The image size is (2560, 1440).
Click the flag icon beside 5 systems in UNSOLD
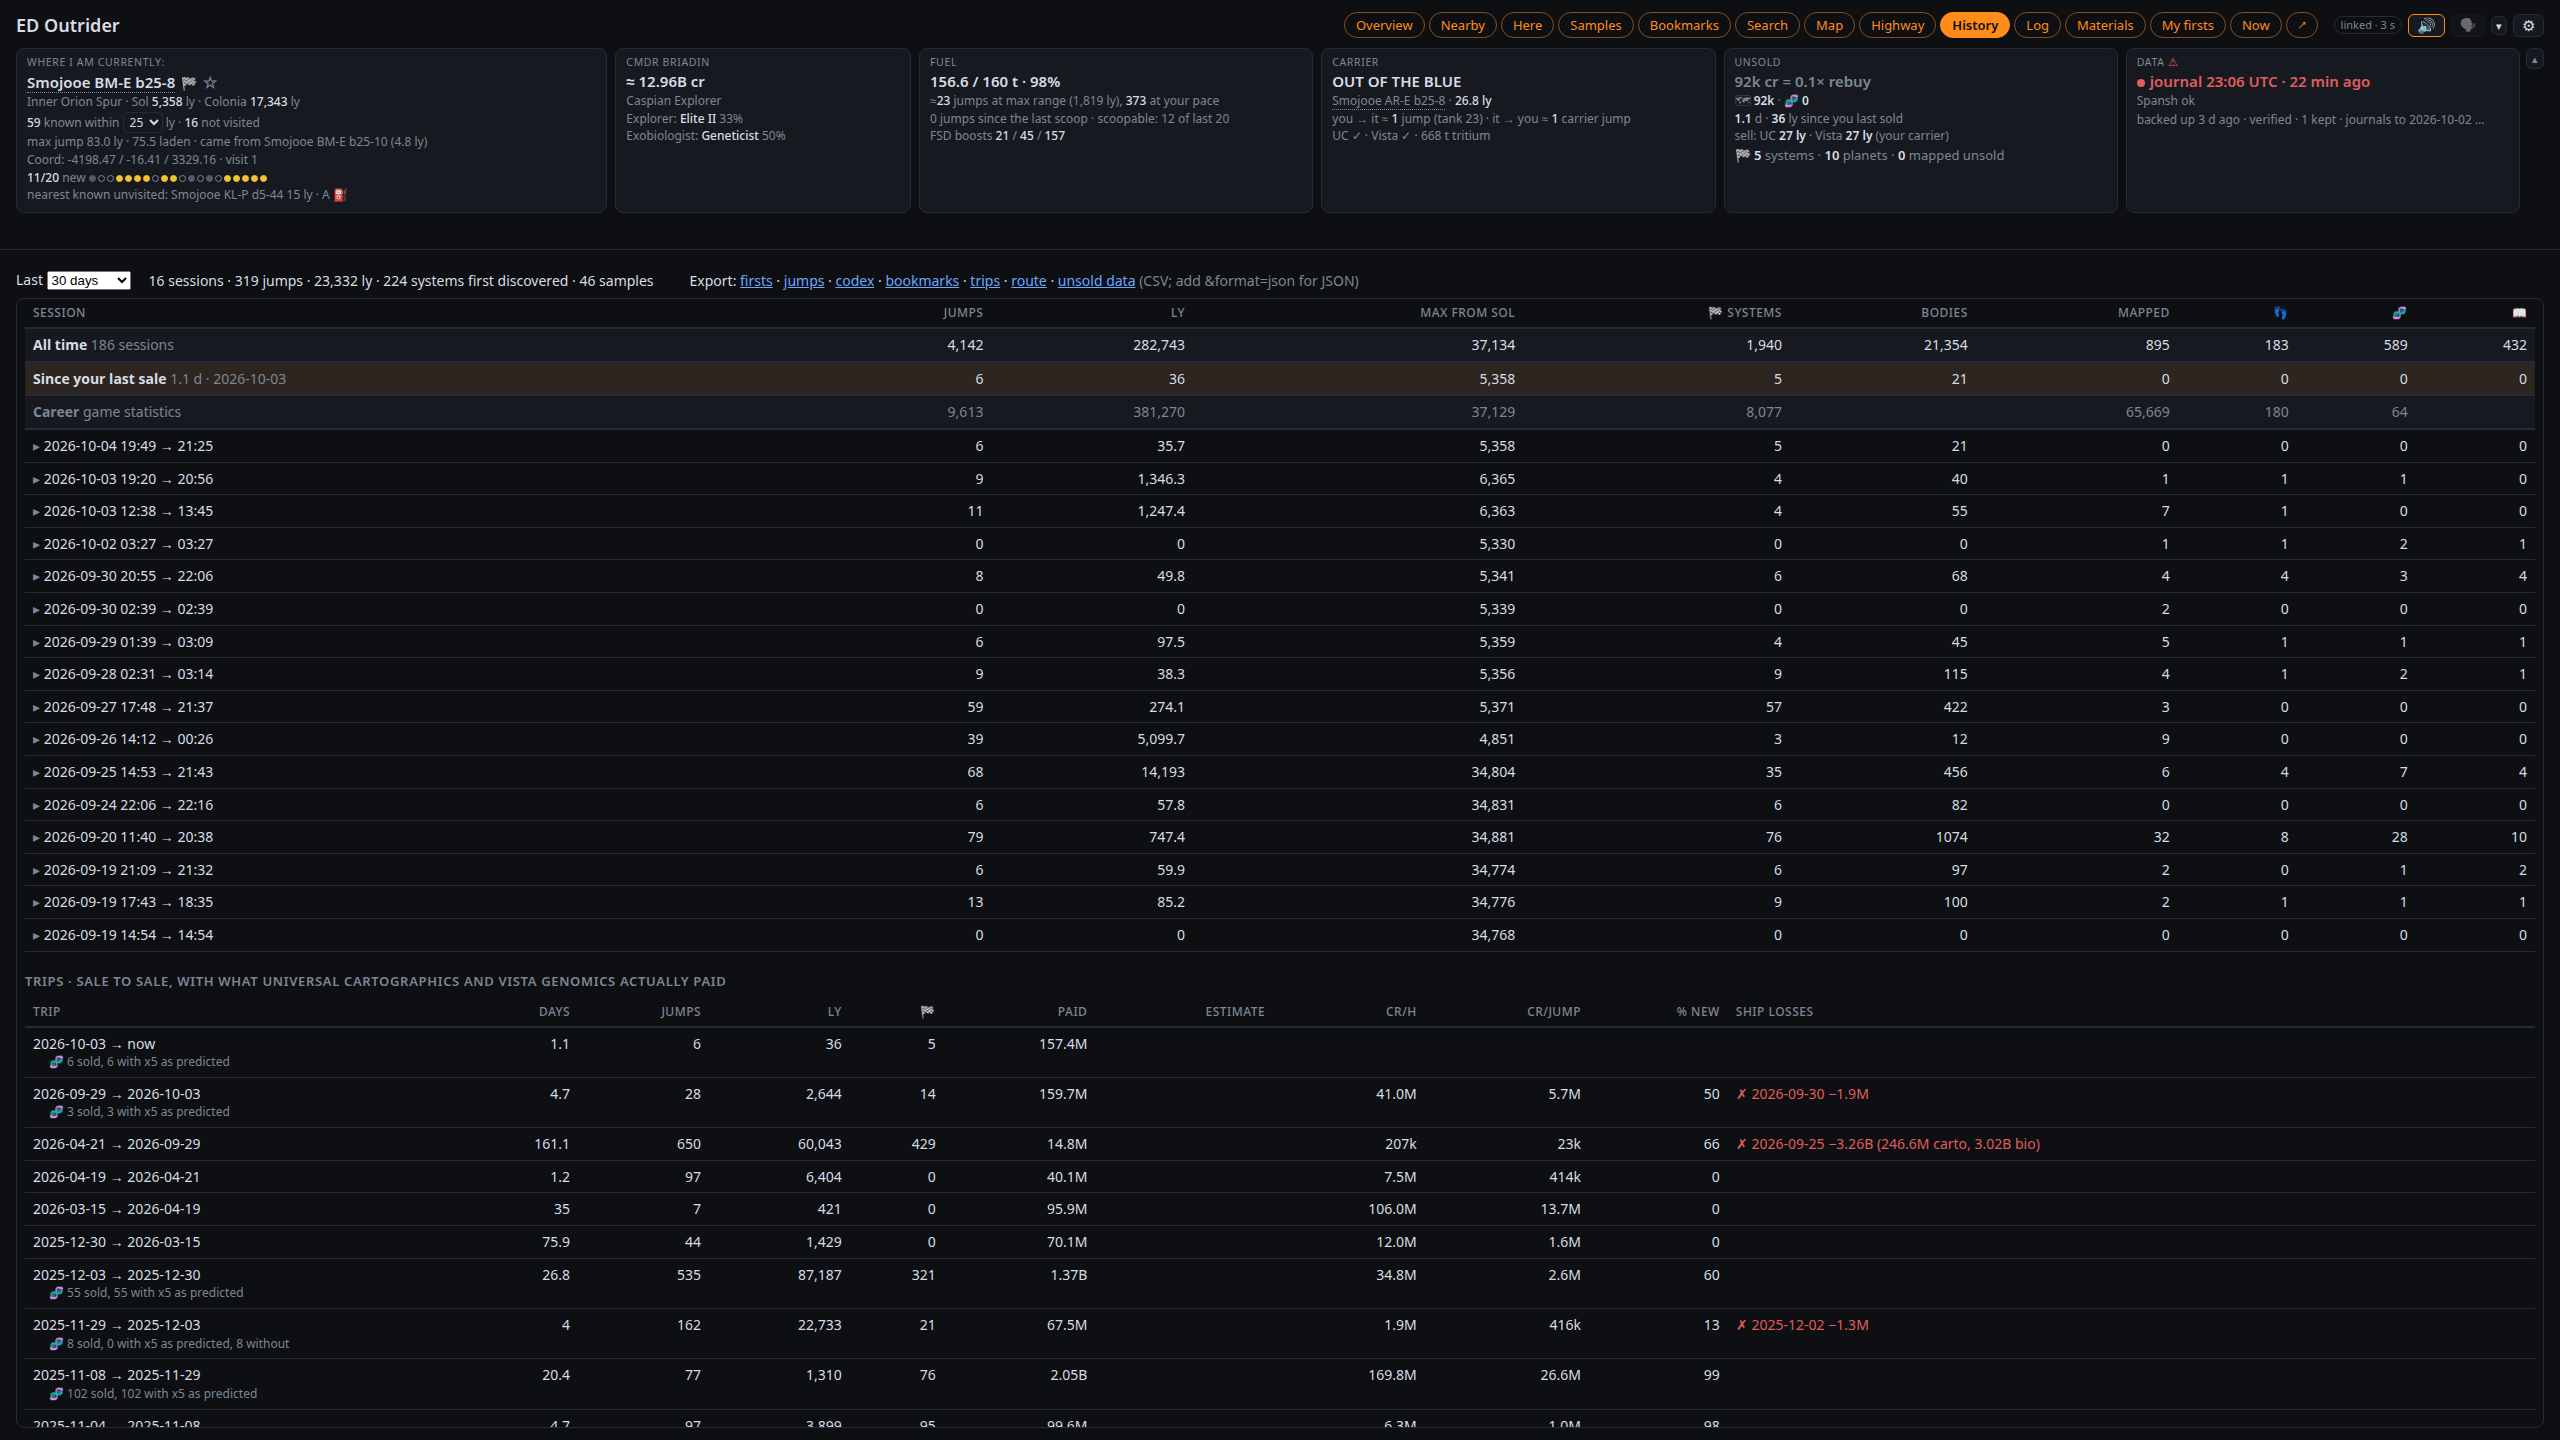click(x=1743, y=155)
